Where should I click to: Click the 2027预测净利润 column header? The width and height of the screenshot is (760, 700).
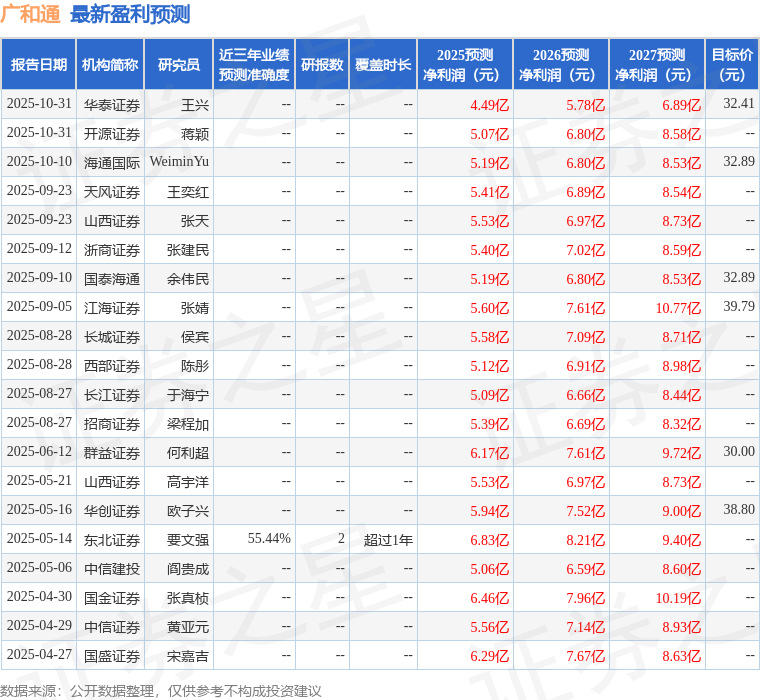657,64
